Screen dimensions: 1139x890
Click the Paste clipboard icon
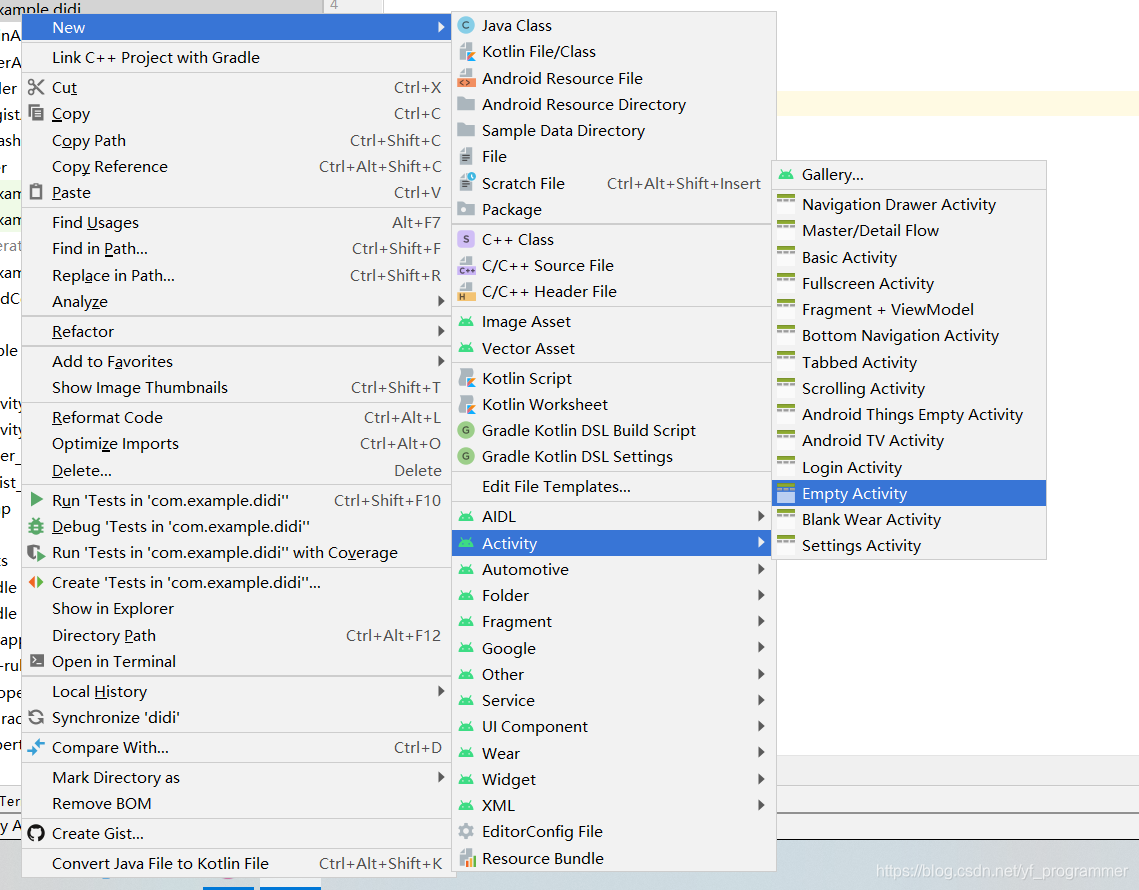tap(36, 192)
